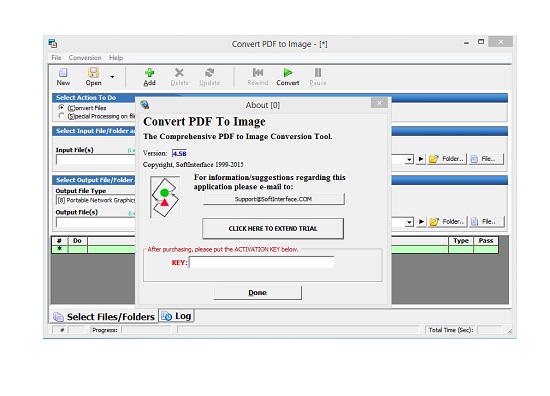Click the main window app icon
This screenshot has height=396, width=550.
[53, 43]
